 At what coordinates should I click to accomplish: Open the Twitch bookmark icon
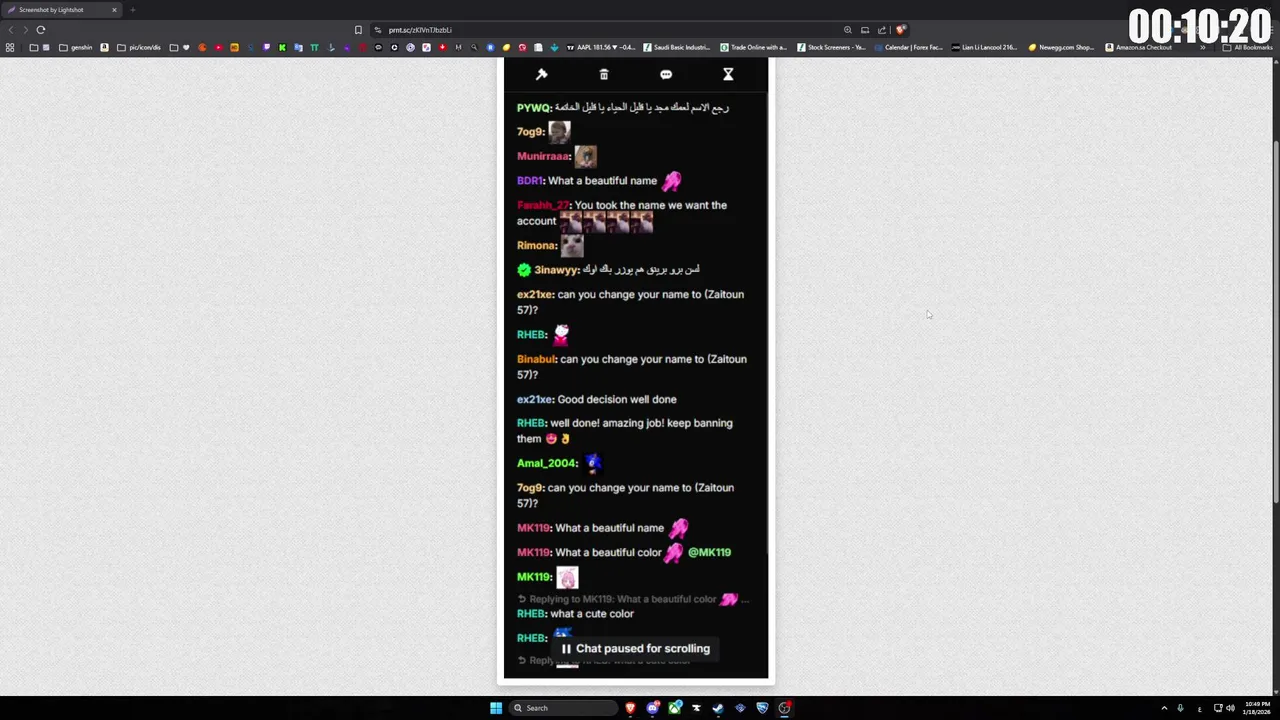pos(266,47)
